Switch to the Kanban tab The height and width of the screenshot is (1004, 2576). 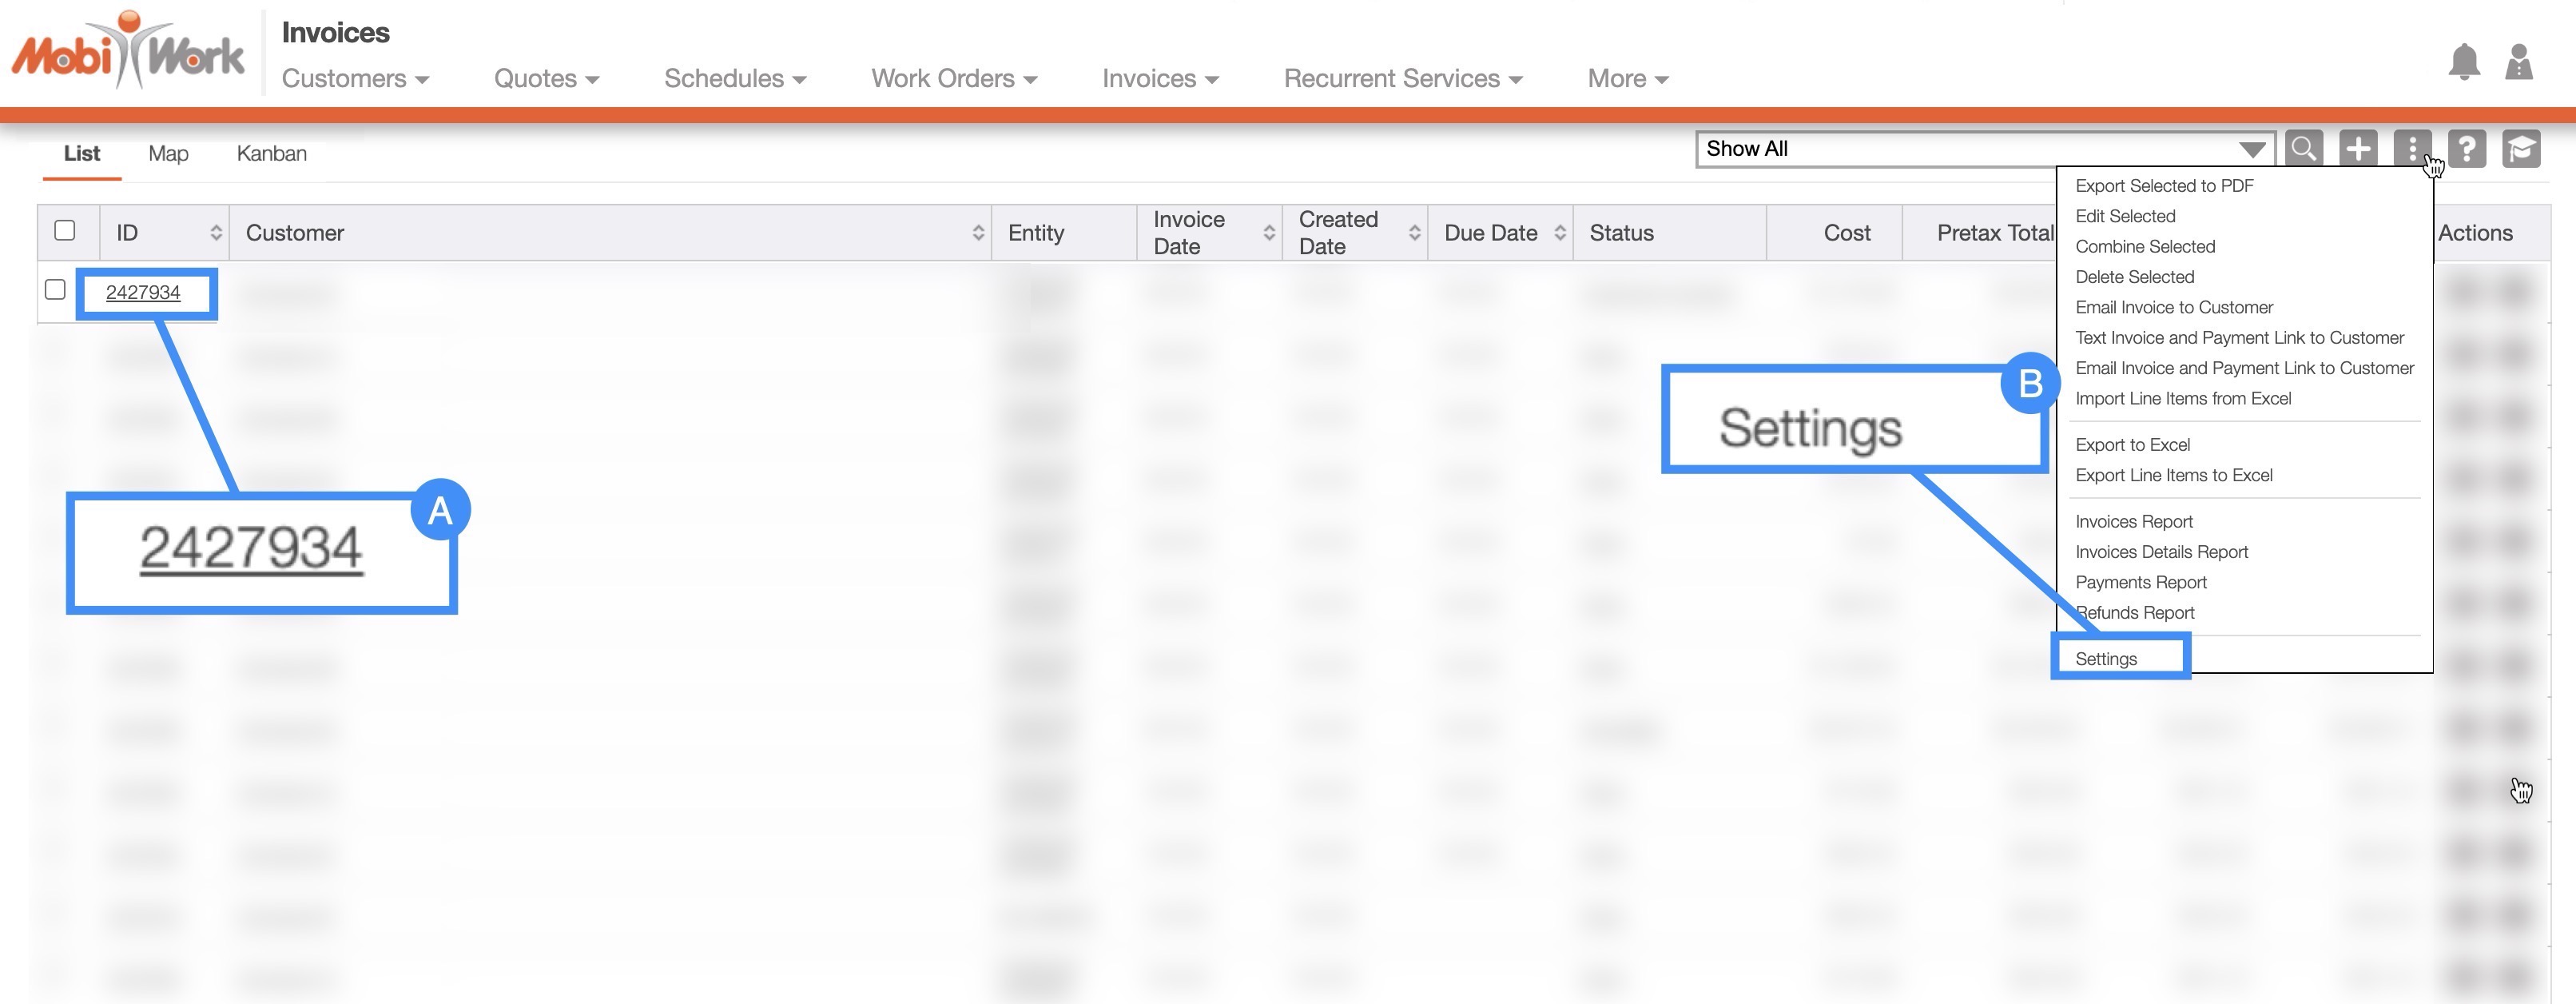tap(271, 154)
